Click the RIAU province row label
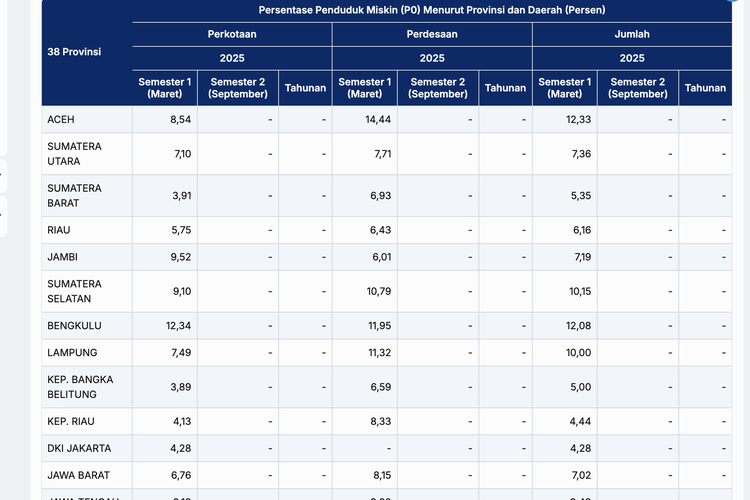This screenshot has width=750, height=500. (61, 230)
